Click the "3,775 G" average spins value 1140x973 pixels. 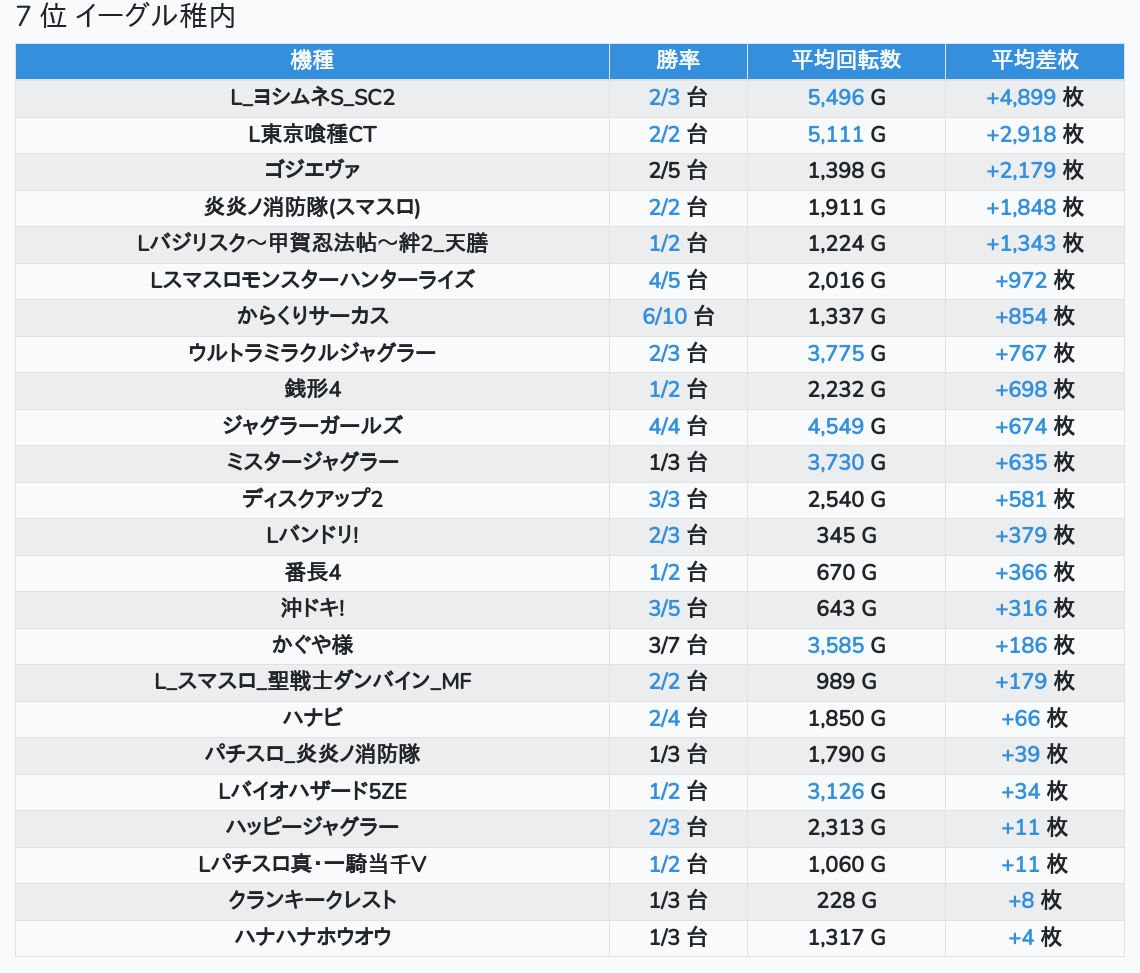[x=846, y=353]
